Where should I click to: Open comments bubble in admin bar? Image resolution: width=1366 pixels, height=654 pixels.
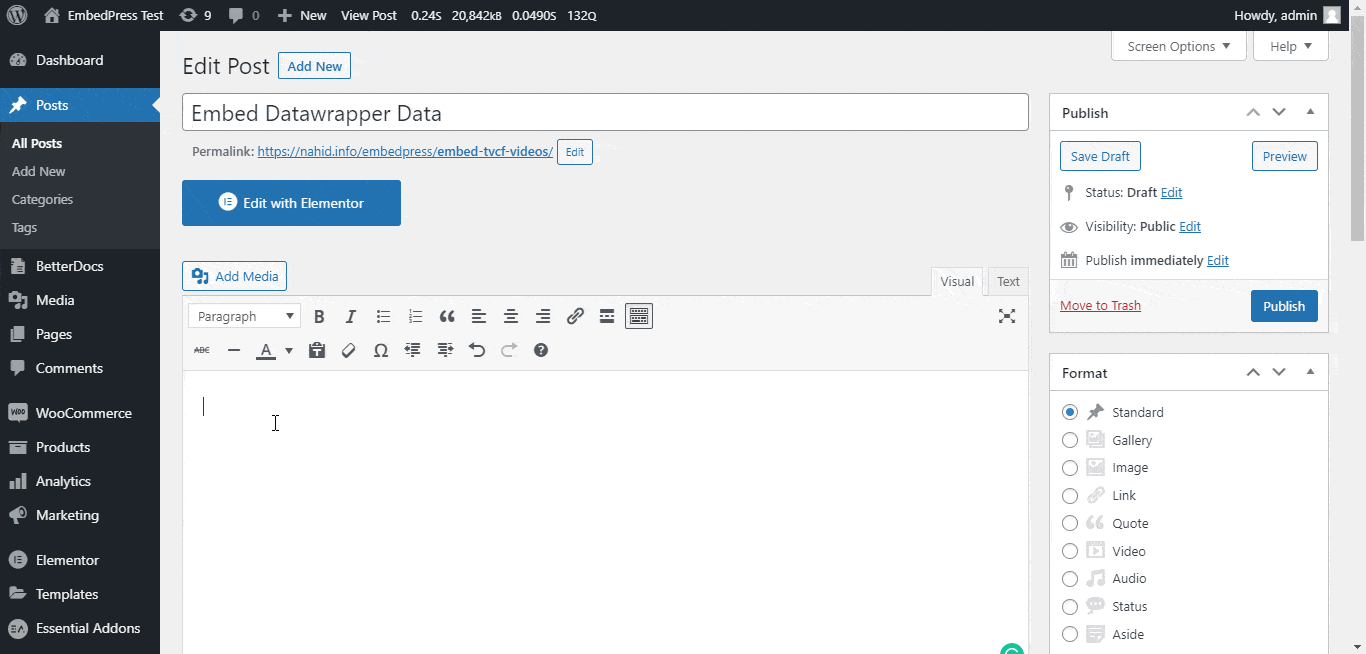pyautogui.click(x=244, y=15)
